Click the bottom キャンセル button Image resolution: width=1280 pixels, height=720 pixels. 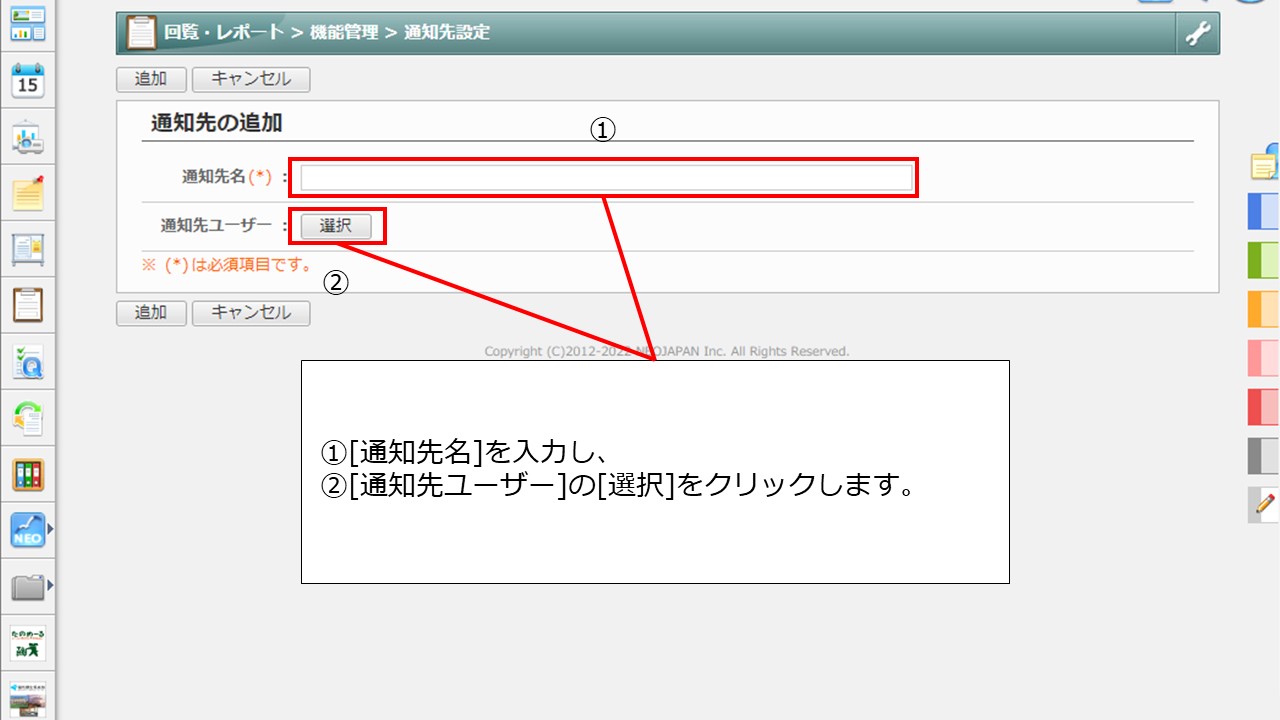[251, 312]
